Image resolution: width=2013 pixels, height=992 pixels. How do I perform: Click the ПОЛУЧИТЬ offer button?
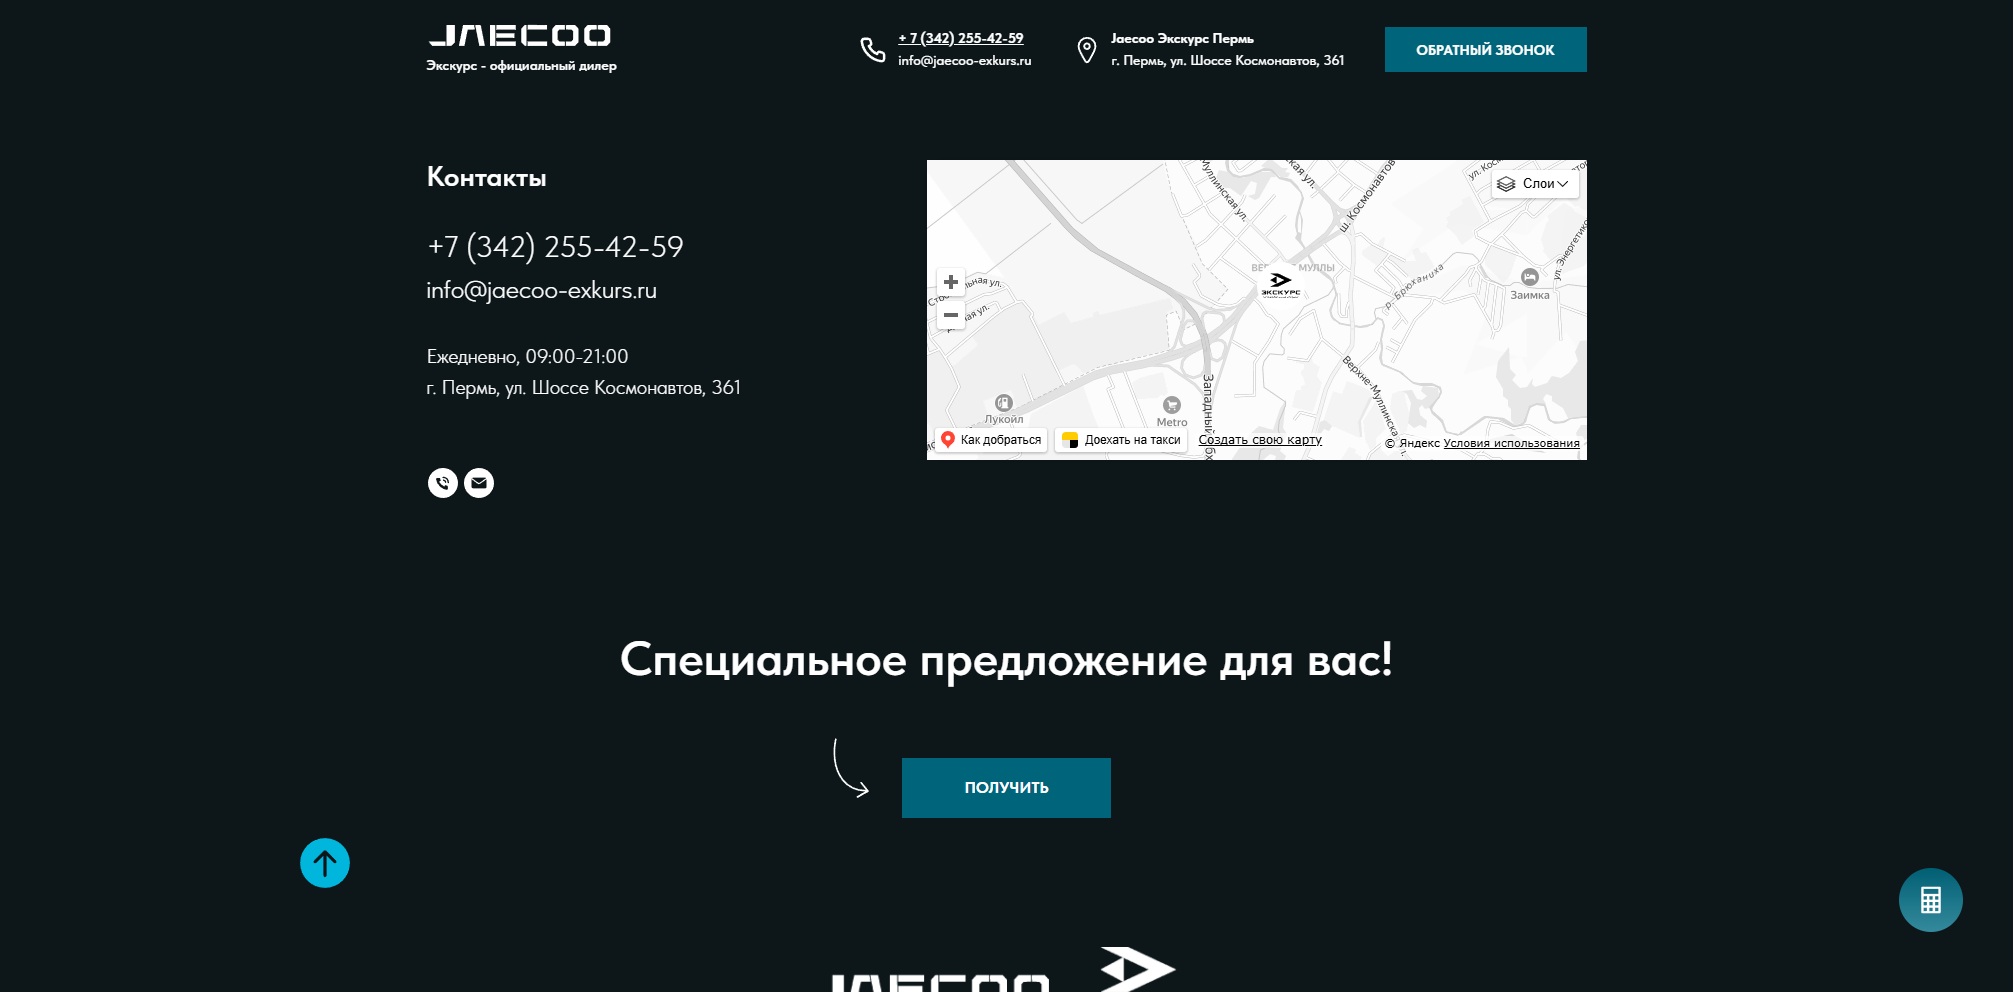click(1006, 787)
